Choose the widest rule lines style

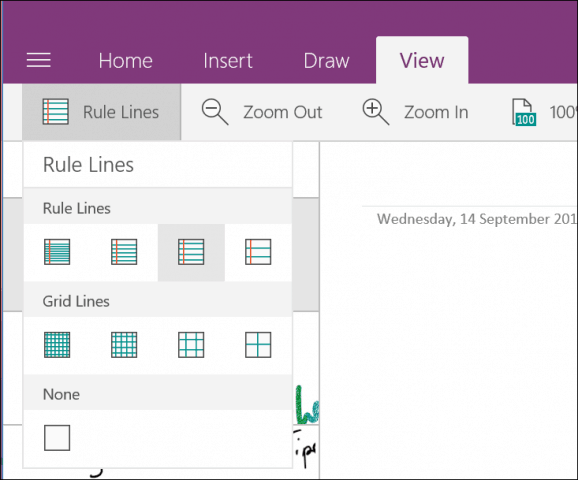point(258,252)
